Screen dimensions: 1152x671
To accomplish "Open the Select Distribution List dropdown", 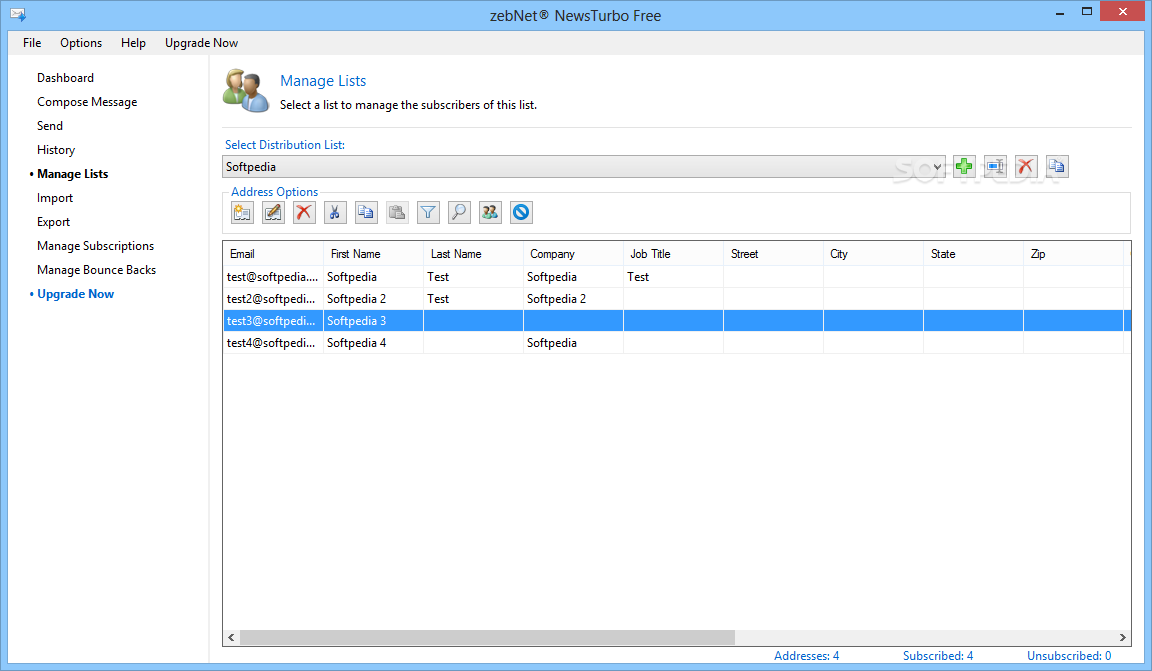I will point(584,167).
